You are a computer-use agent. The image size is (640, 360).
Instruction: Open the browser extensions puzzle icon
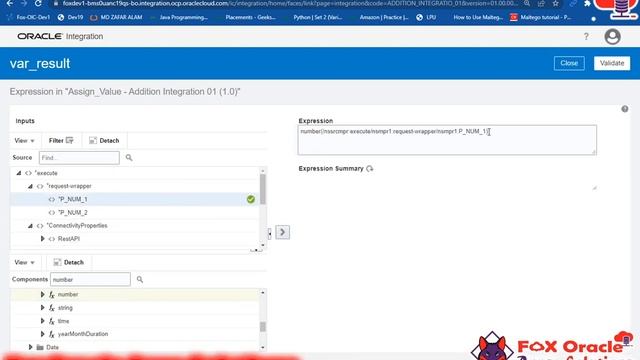tap(587, 3)
